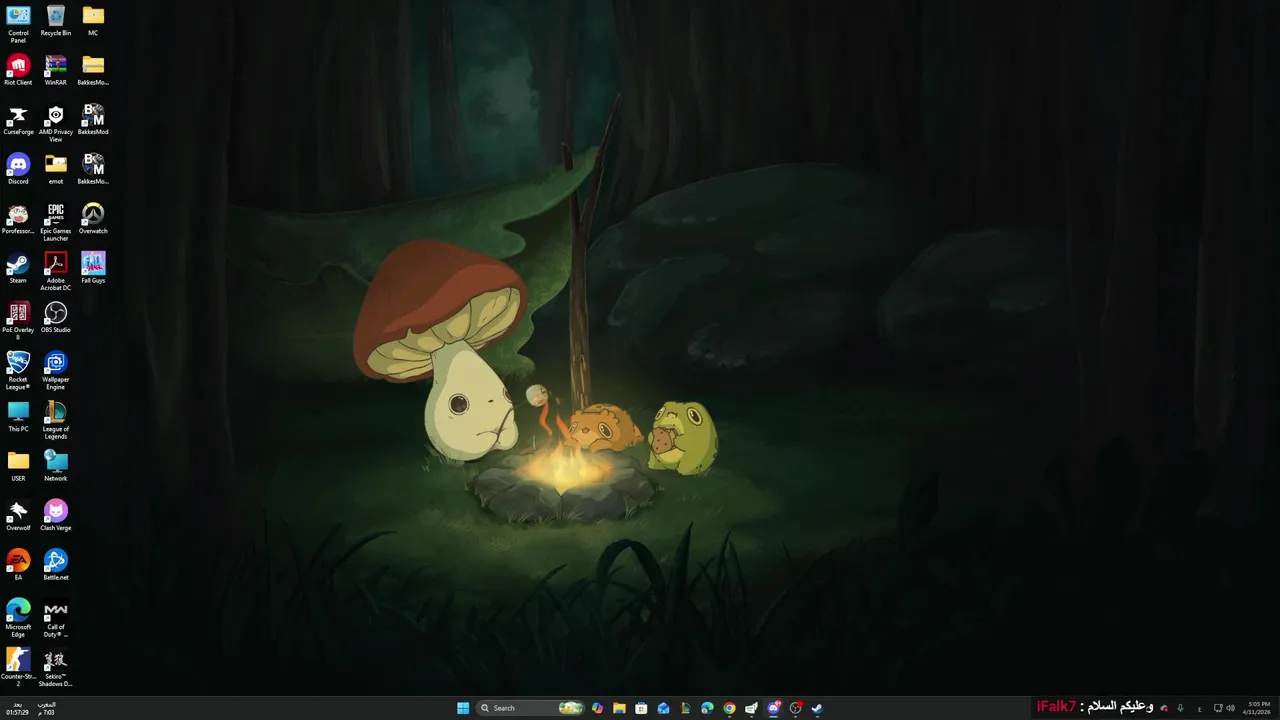The width and height of the screenshot is (1280, 720).
Task: Open Adobe Acrobat DC
Action: pos(56,271)
